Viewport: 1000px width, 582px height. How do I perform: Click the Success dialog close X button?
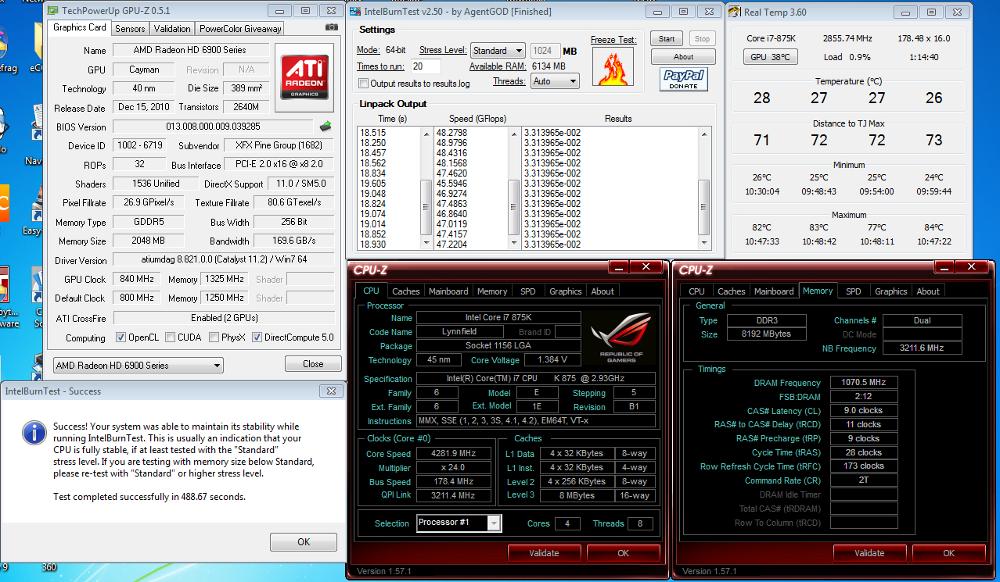(331, 391)
